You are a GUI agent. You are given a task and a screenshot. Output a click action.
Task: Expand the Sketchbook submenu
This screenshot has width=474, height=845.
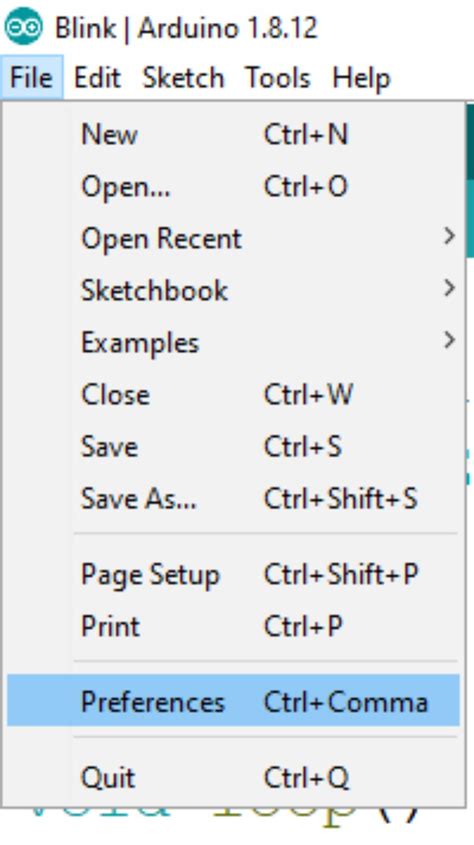click(x=233, y=290)
